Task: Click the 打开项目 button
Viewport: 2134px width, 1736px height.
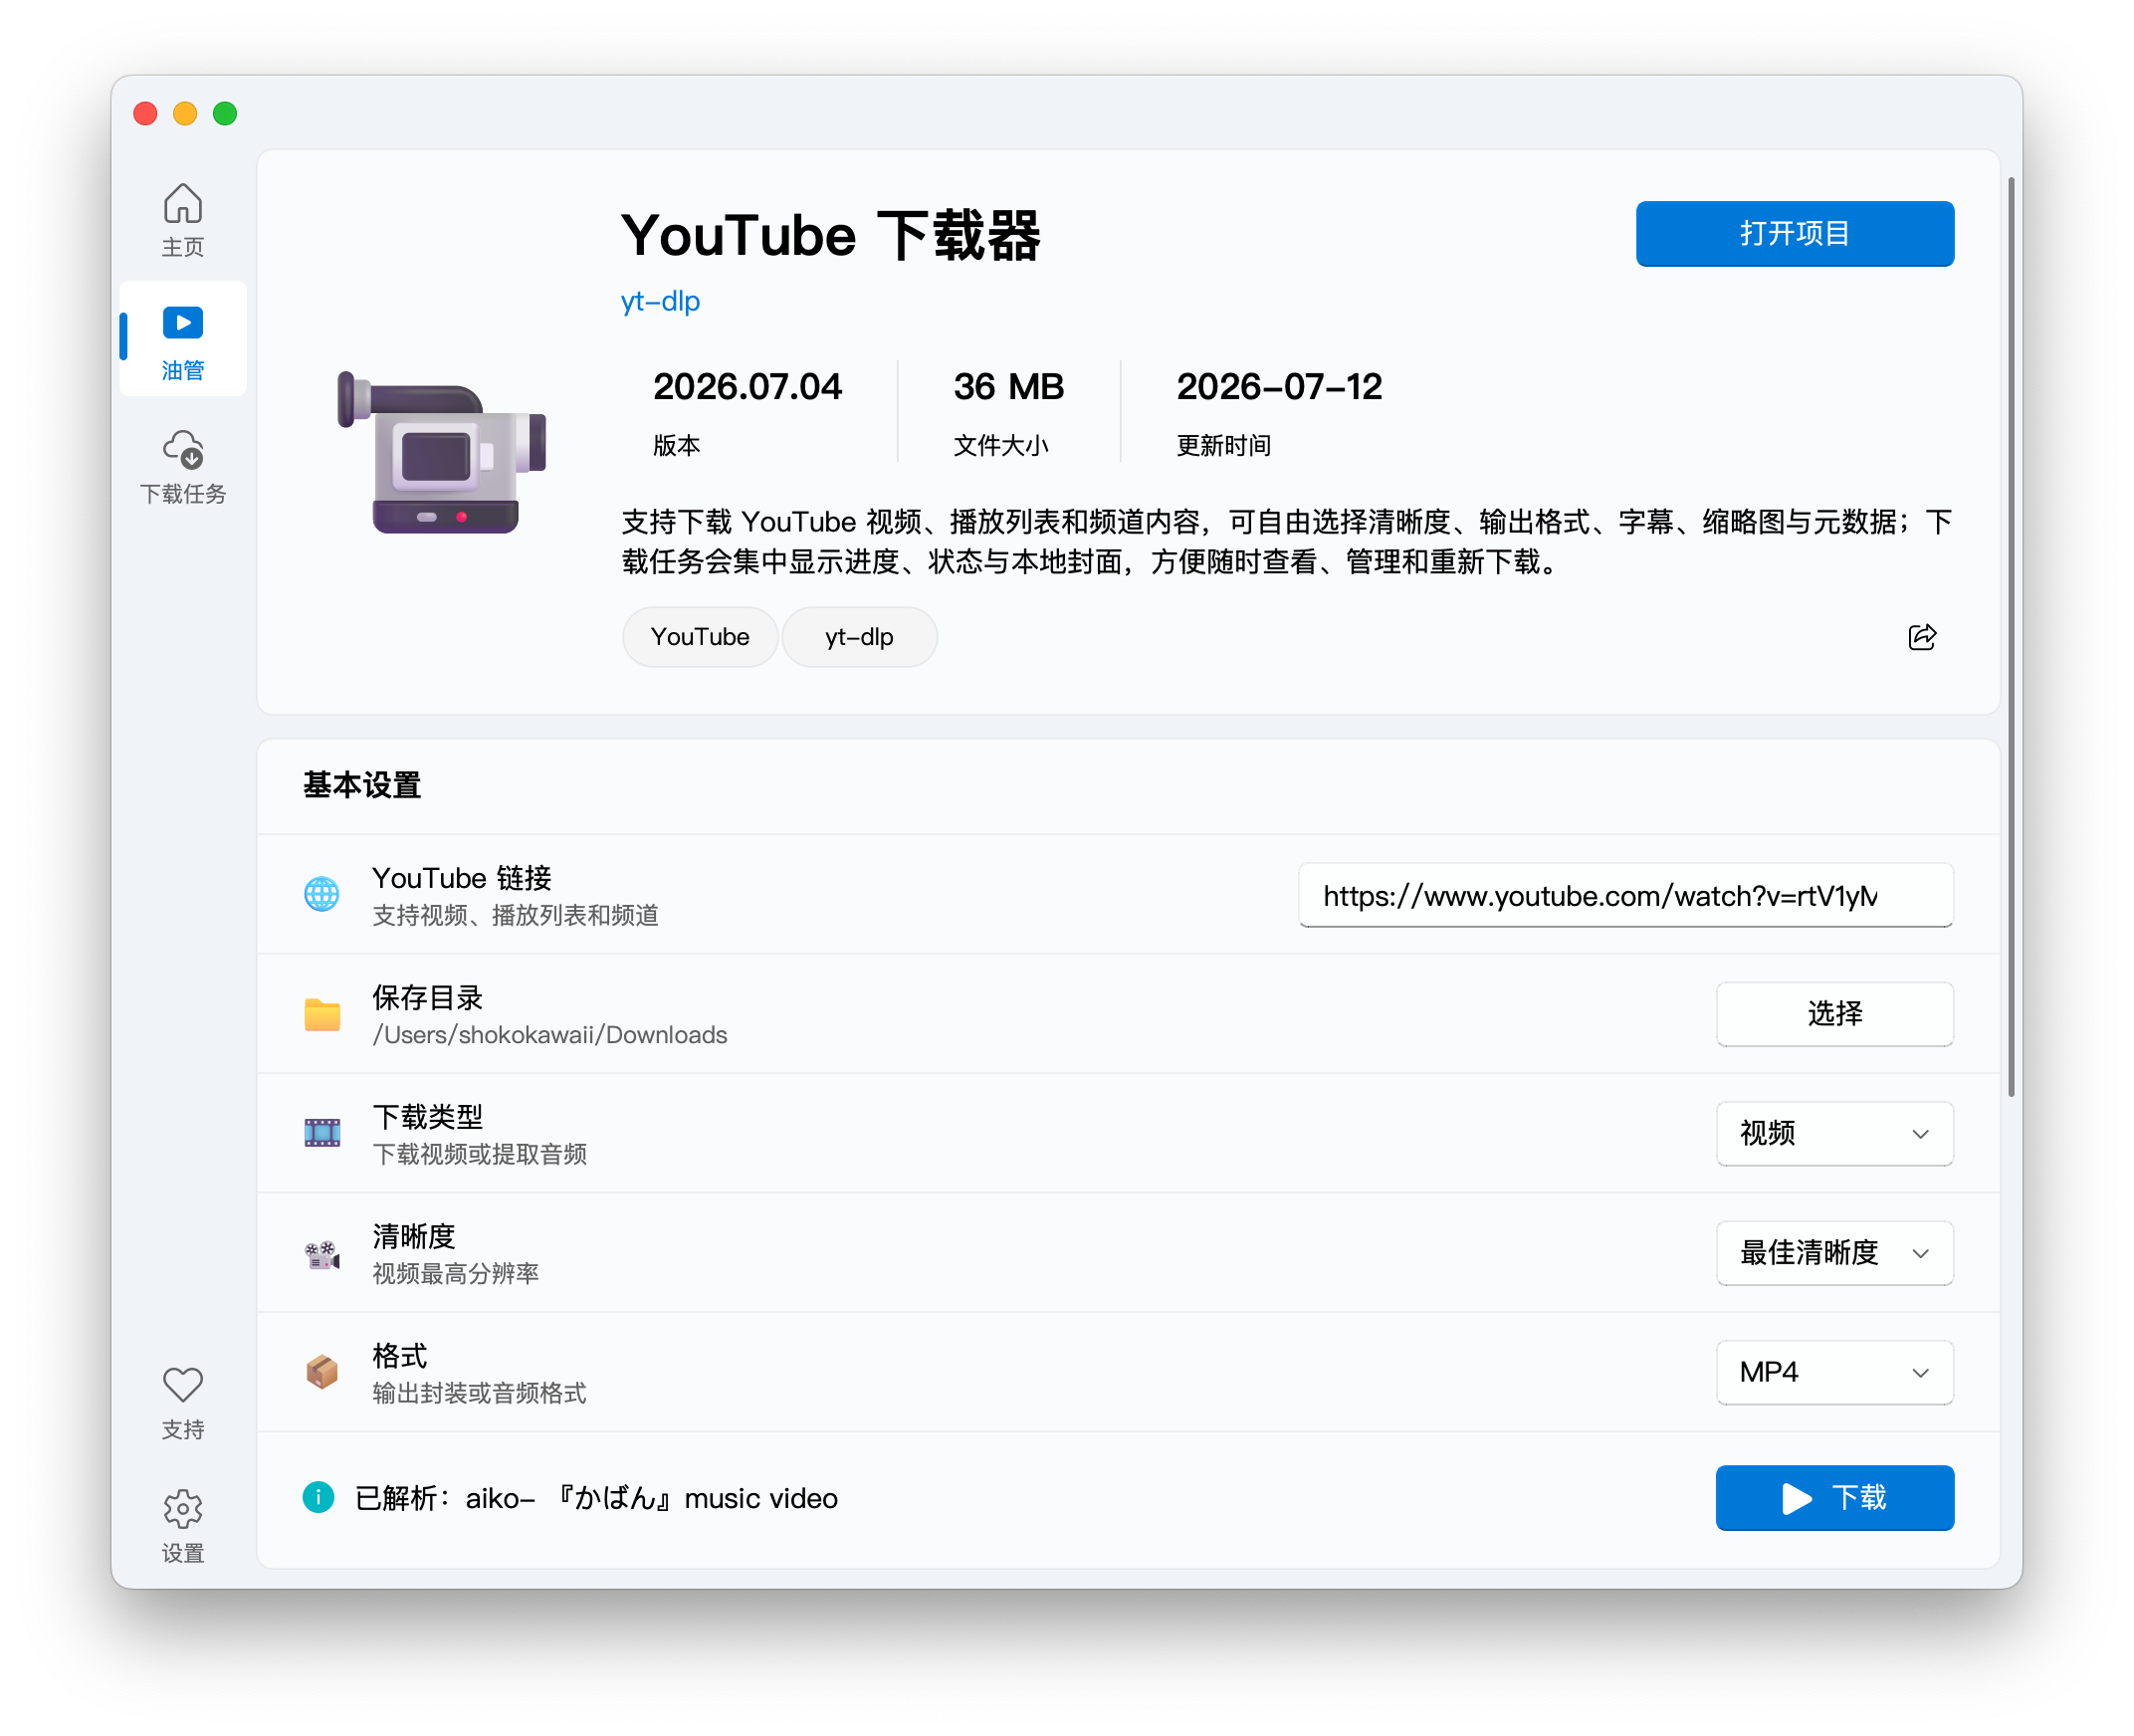Action: coord(1795,234)
